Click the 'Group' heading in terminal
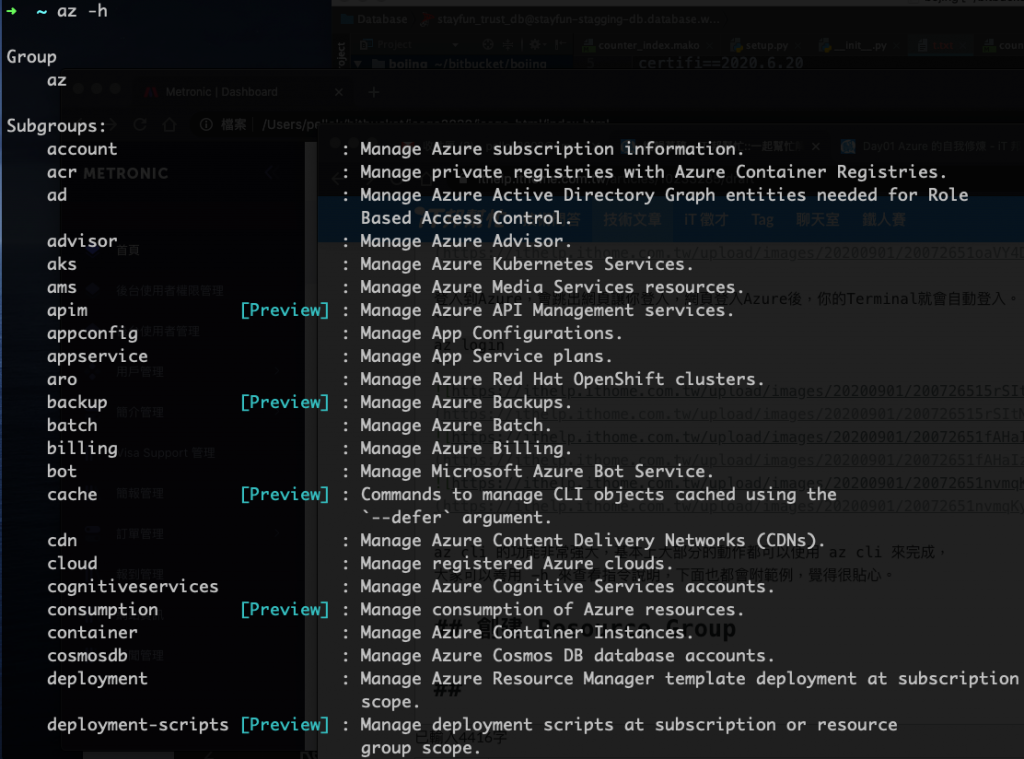This screenshot has width=1024, height=759. 31,57
